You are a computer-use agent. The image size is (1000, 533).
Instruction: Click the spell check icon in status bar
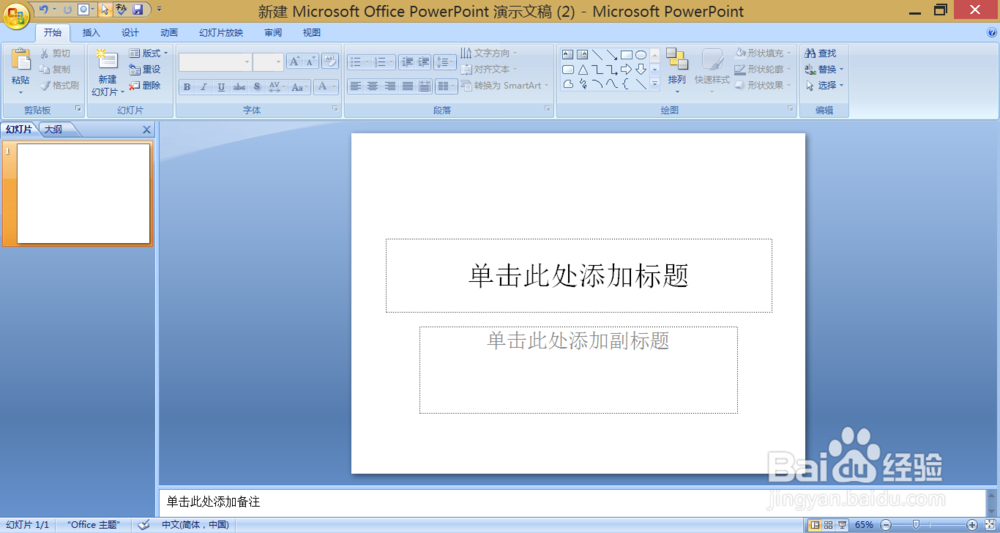click(x=144, y=525)
